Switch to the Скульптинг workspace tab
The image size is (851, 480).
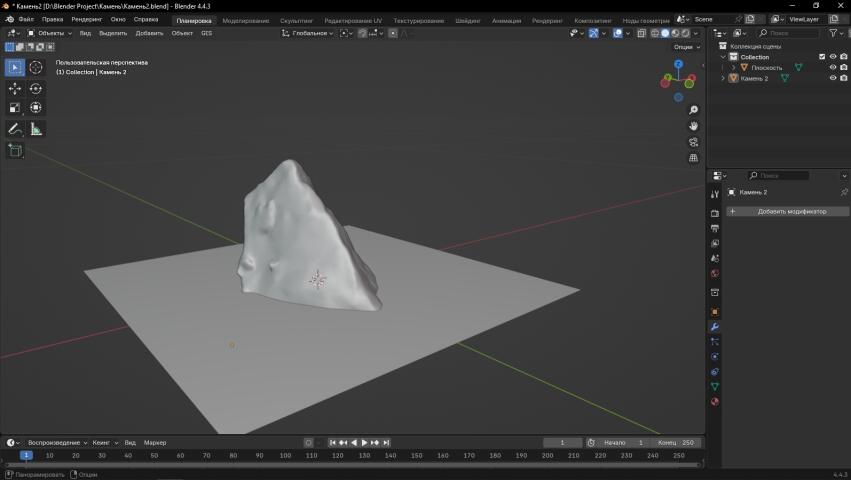[296, 21]
